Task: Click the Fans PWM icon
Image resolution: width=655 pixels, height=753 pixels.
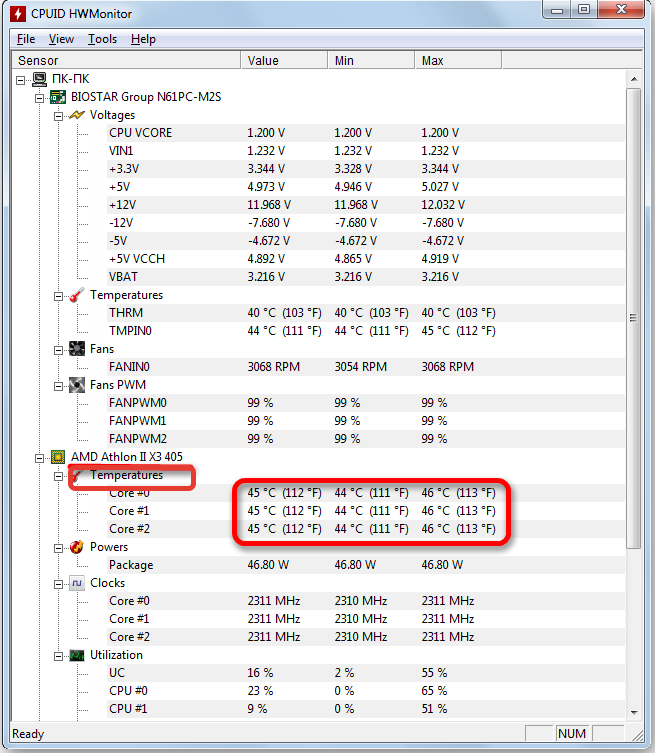Action: click(77, 385)
